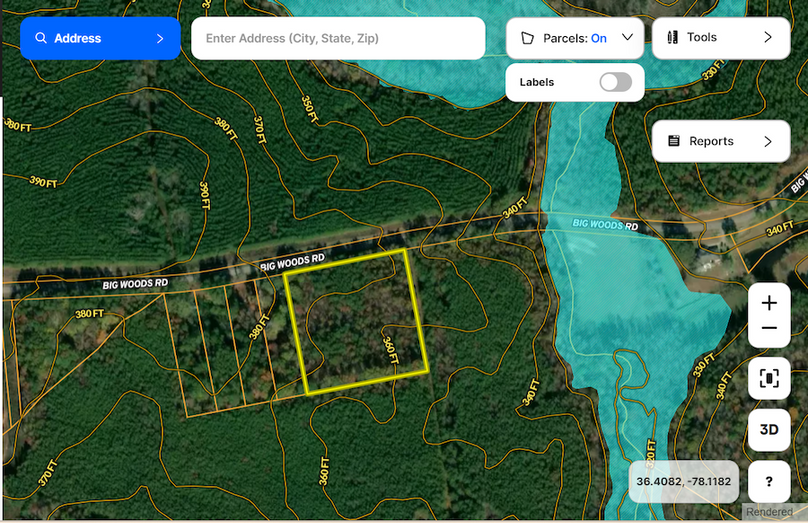
Task: Click the magnifier search icon in Address button
Action: click(x=41, y=38)
